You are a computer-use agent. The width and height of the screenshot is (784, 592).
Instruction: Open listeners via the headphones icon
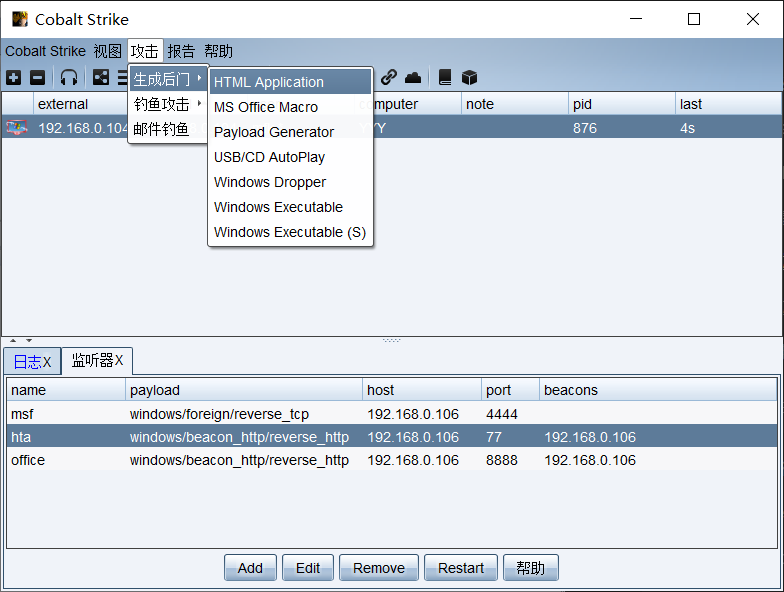69,77
